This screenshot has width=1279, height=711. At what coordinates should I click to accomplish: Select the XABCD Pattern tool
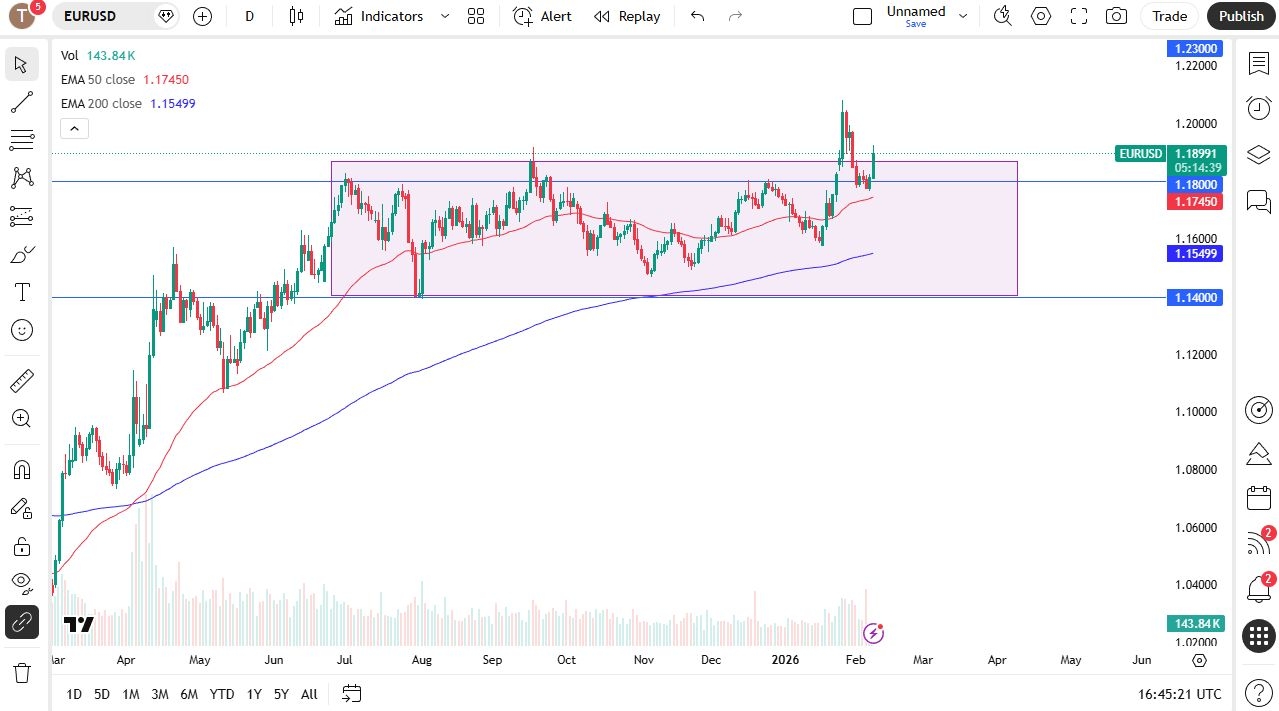click(x=22, y=177)
